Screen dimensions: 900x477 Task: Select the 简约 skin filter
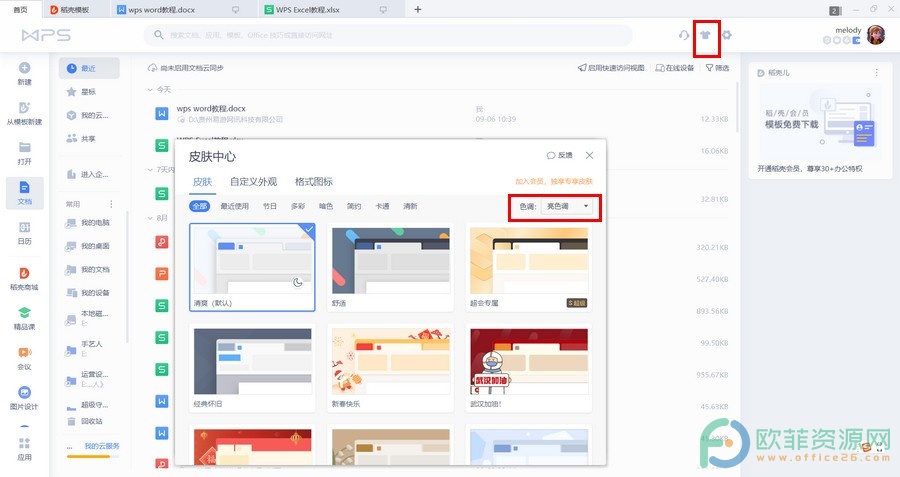[354, 206]
